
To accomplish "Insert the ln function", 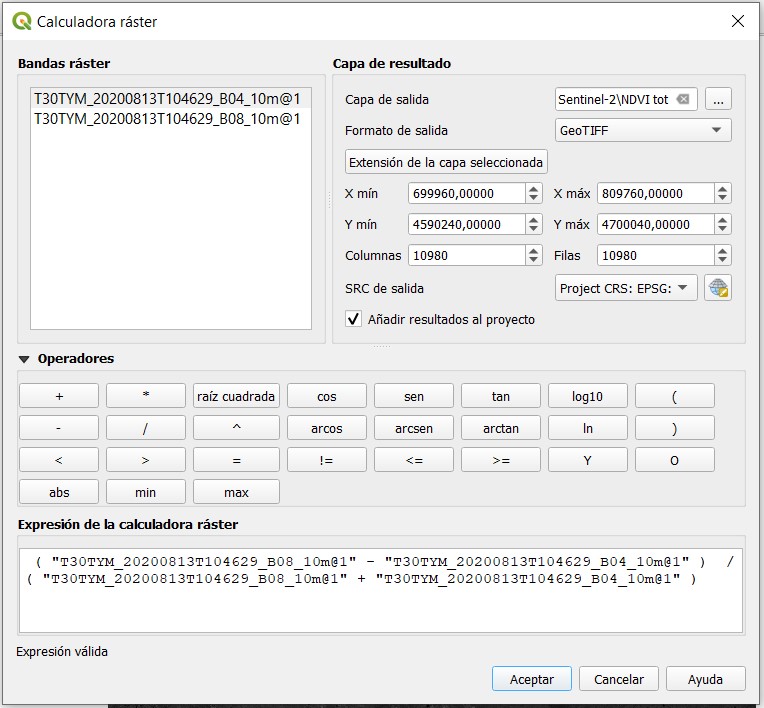I will (x=588, y=428).
